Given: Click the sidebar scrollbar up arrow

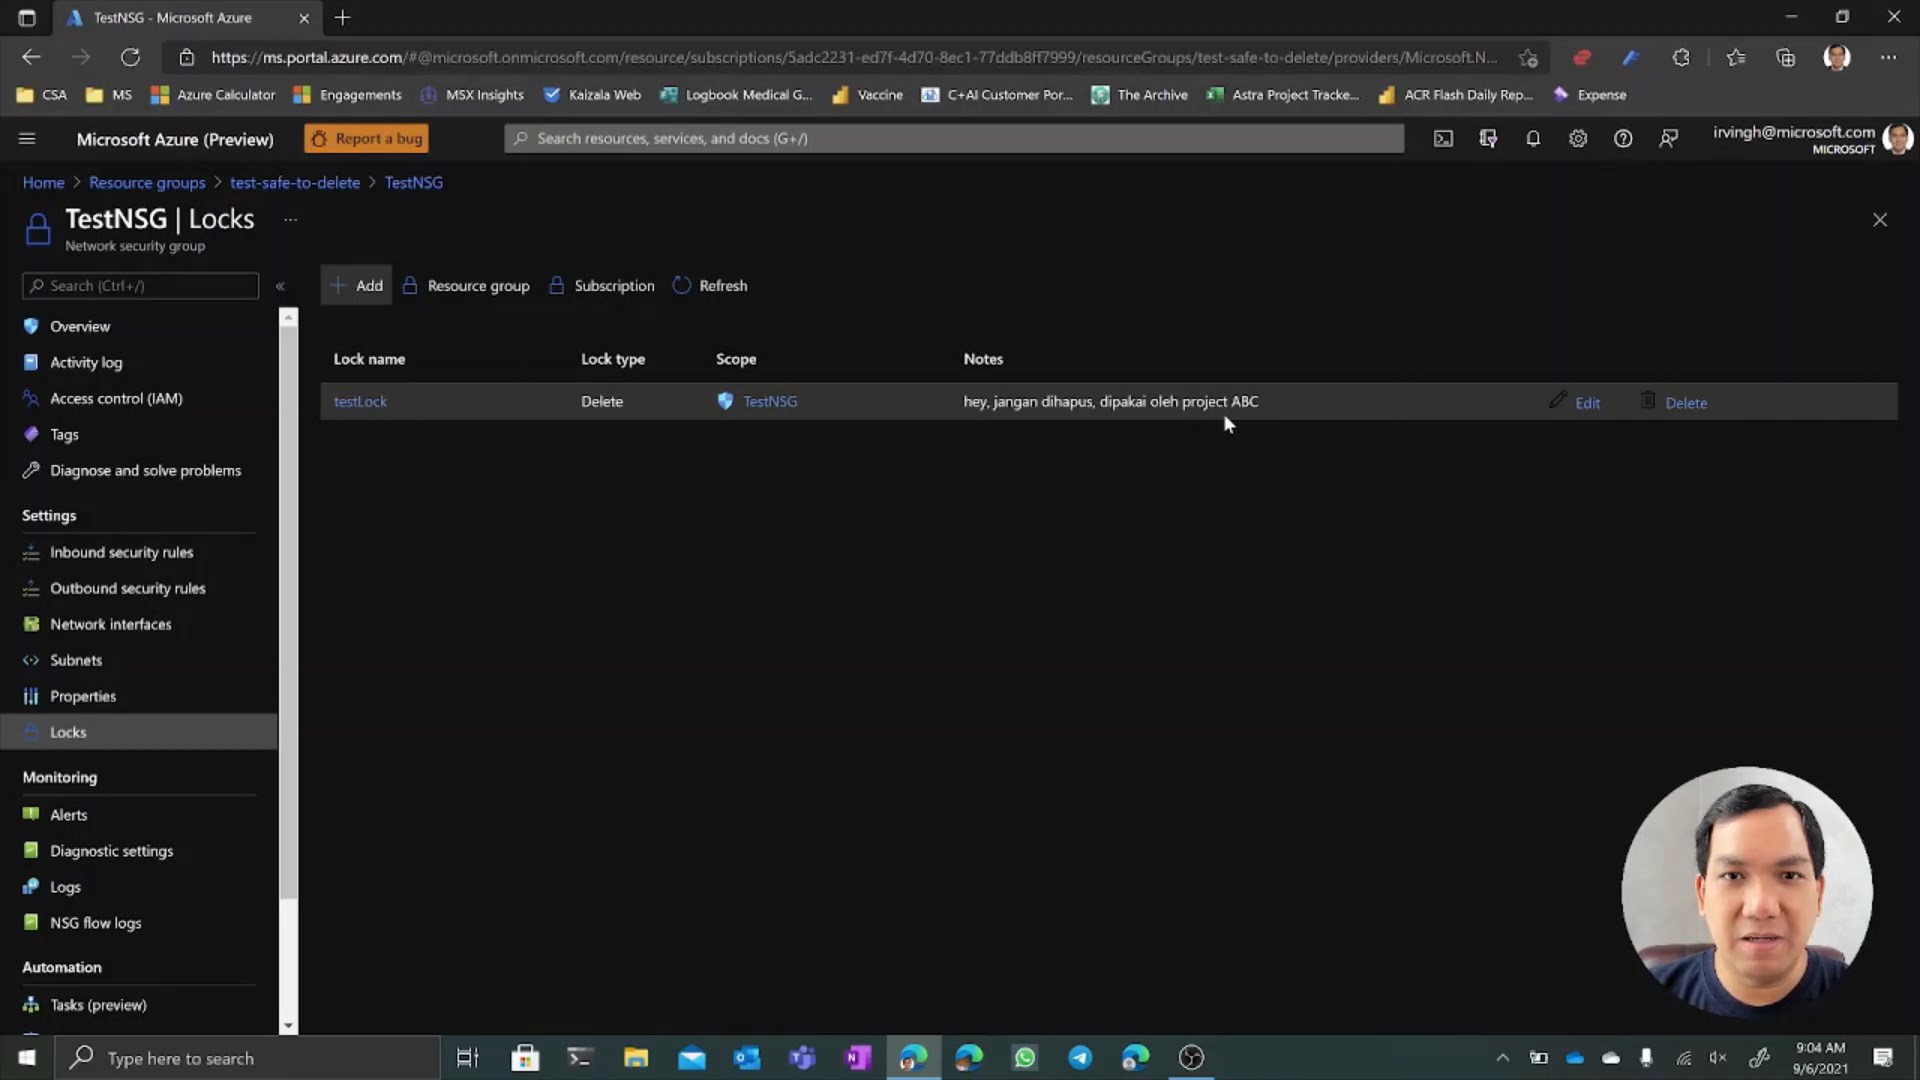Looking at the screenshot, I should point(289,317).
